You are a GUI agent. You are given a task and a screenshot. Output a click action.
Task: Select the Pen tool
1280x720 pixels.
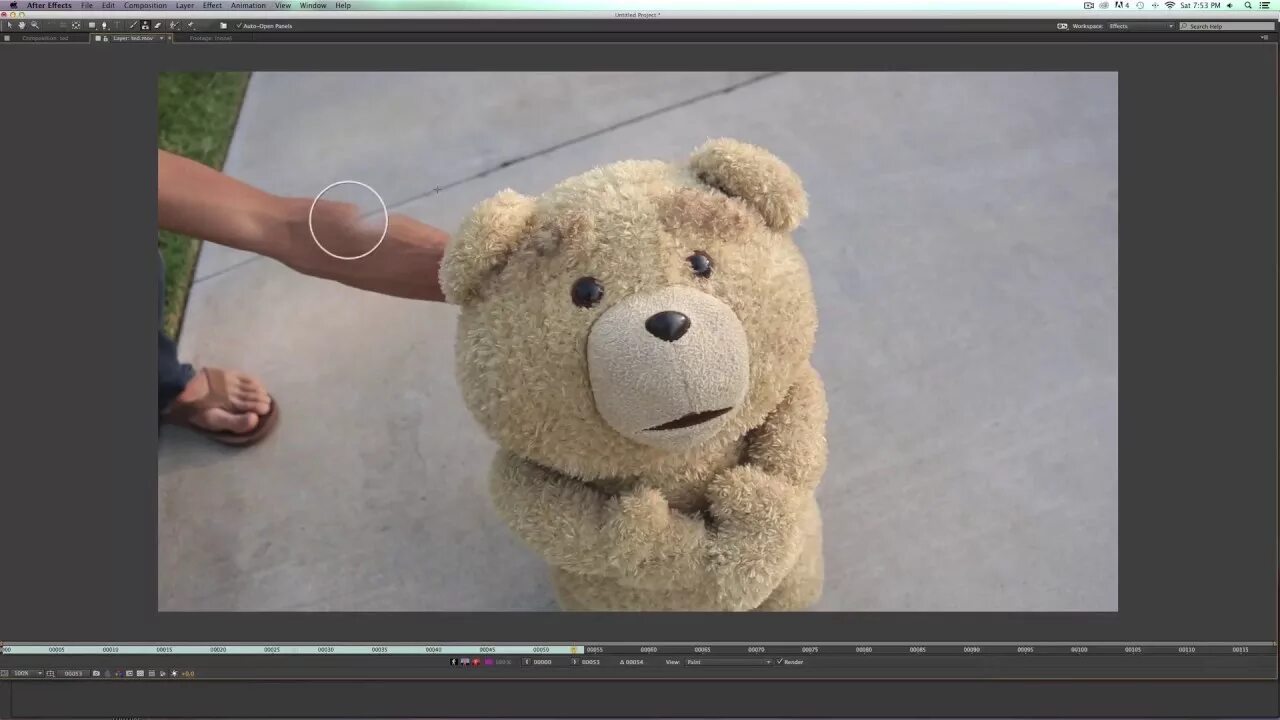[x=105, y=25]
